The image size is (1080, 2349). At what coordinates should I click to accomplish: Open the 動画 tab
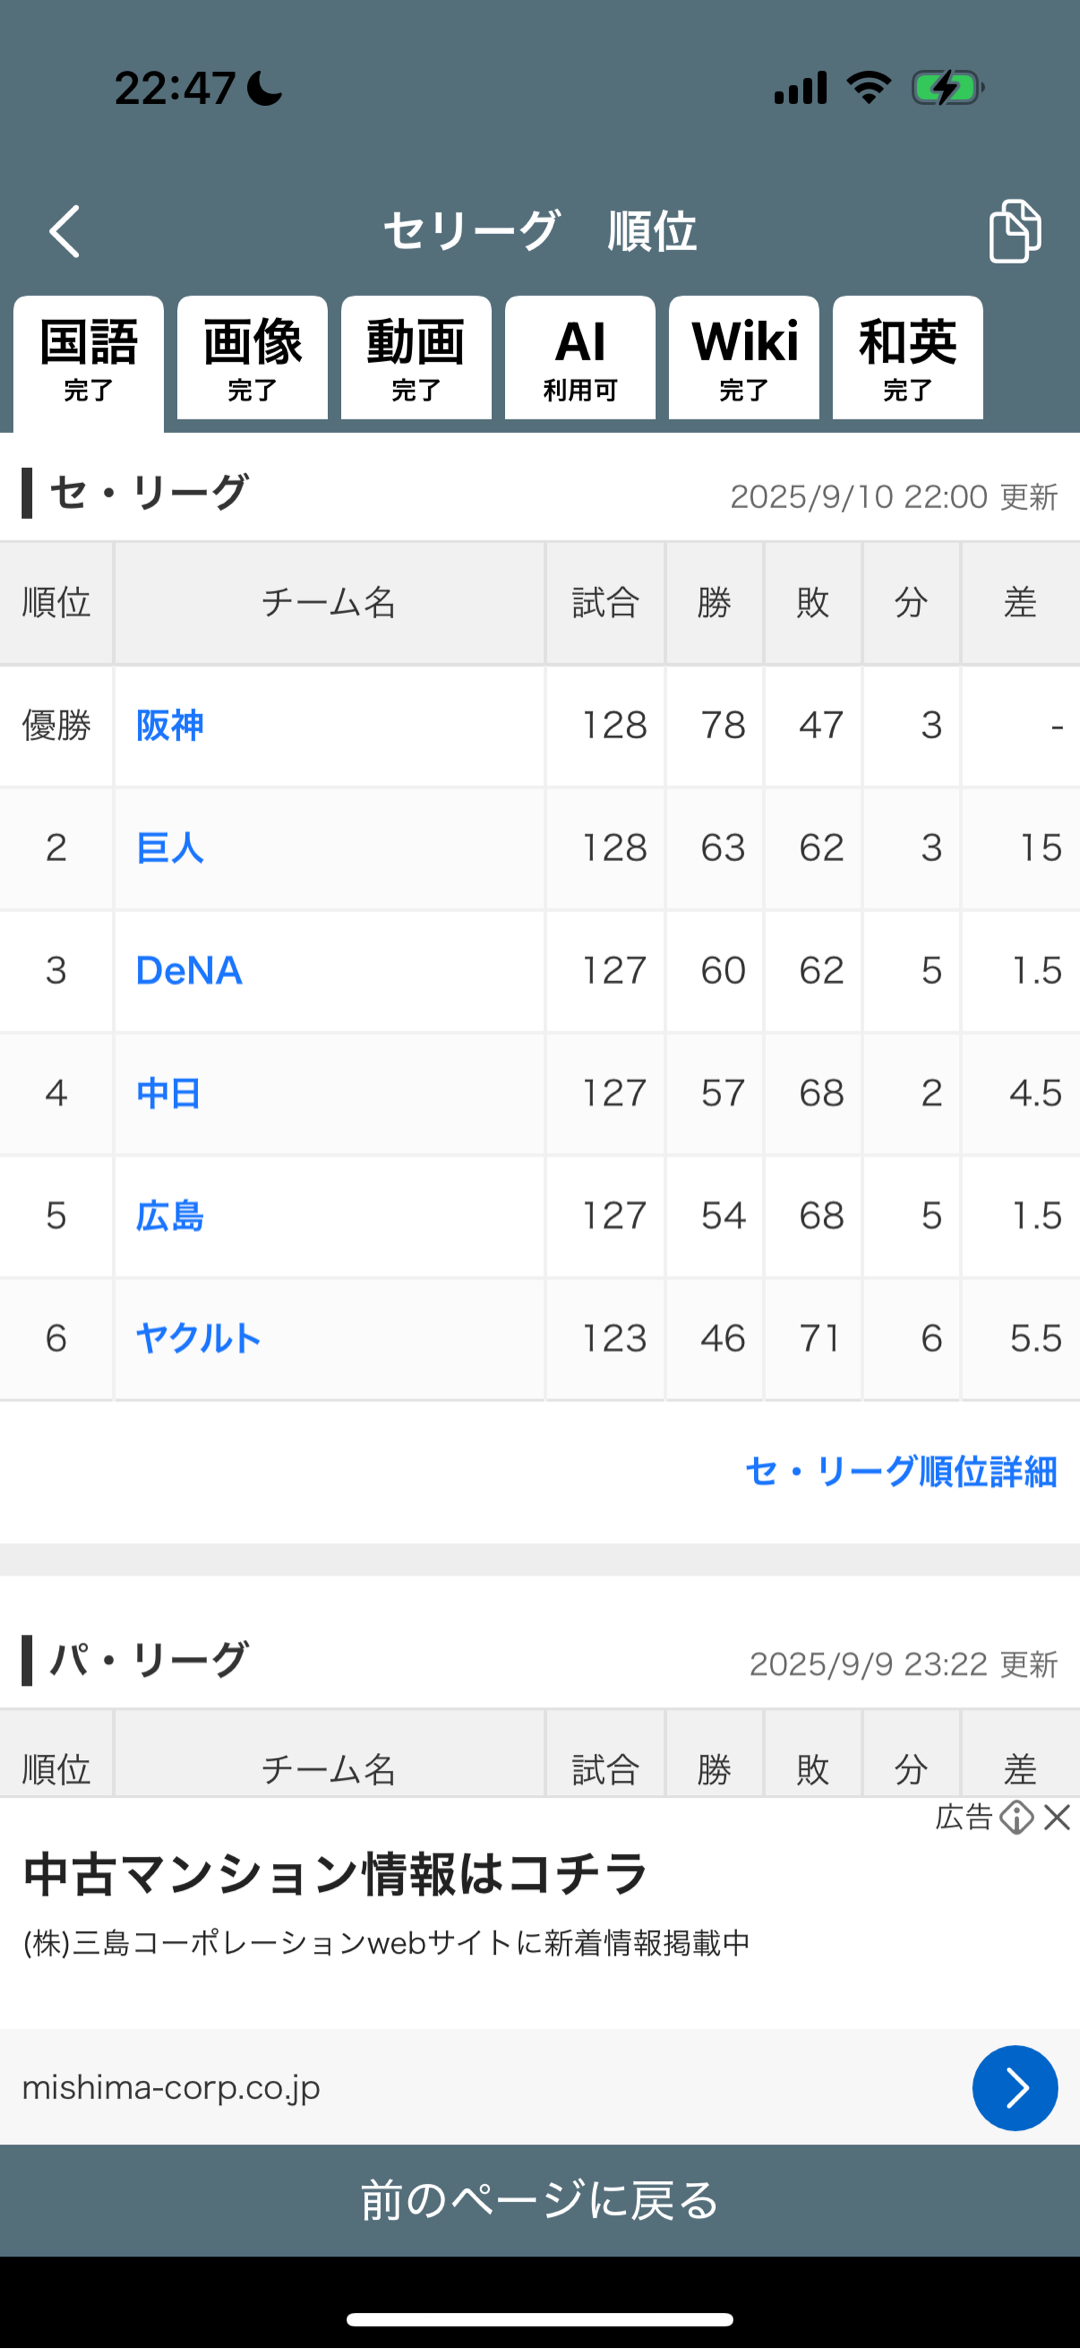[416, 359]
